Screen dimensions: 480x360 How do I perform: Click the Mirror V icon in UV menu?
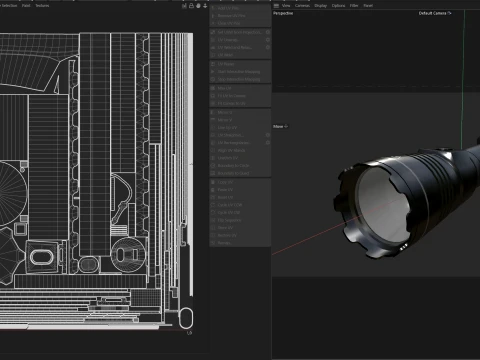(213, 120)
